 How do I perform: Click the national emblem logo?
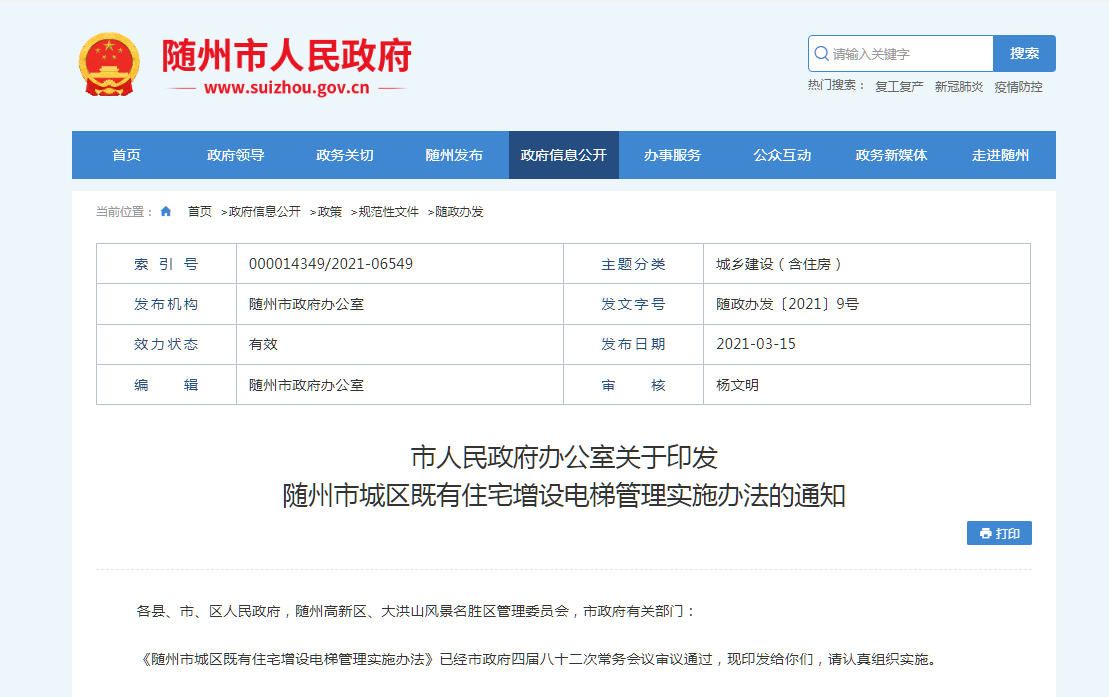[110, 64]
